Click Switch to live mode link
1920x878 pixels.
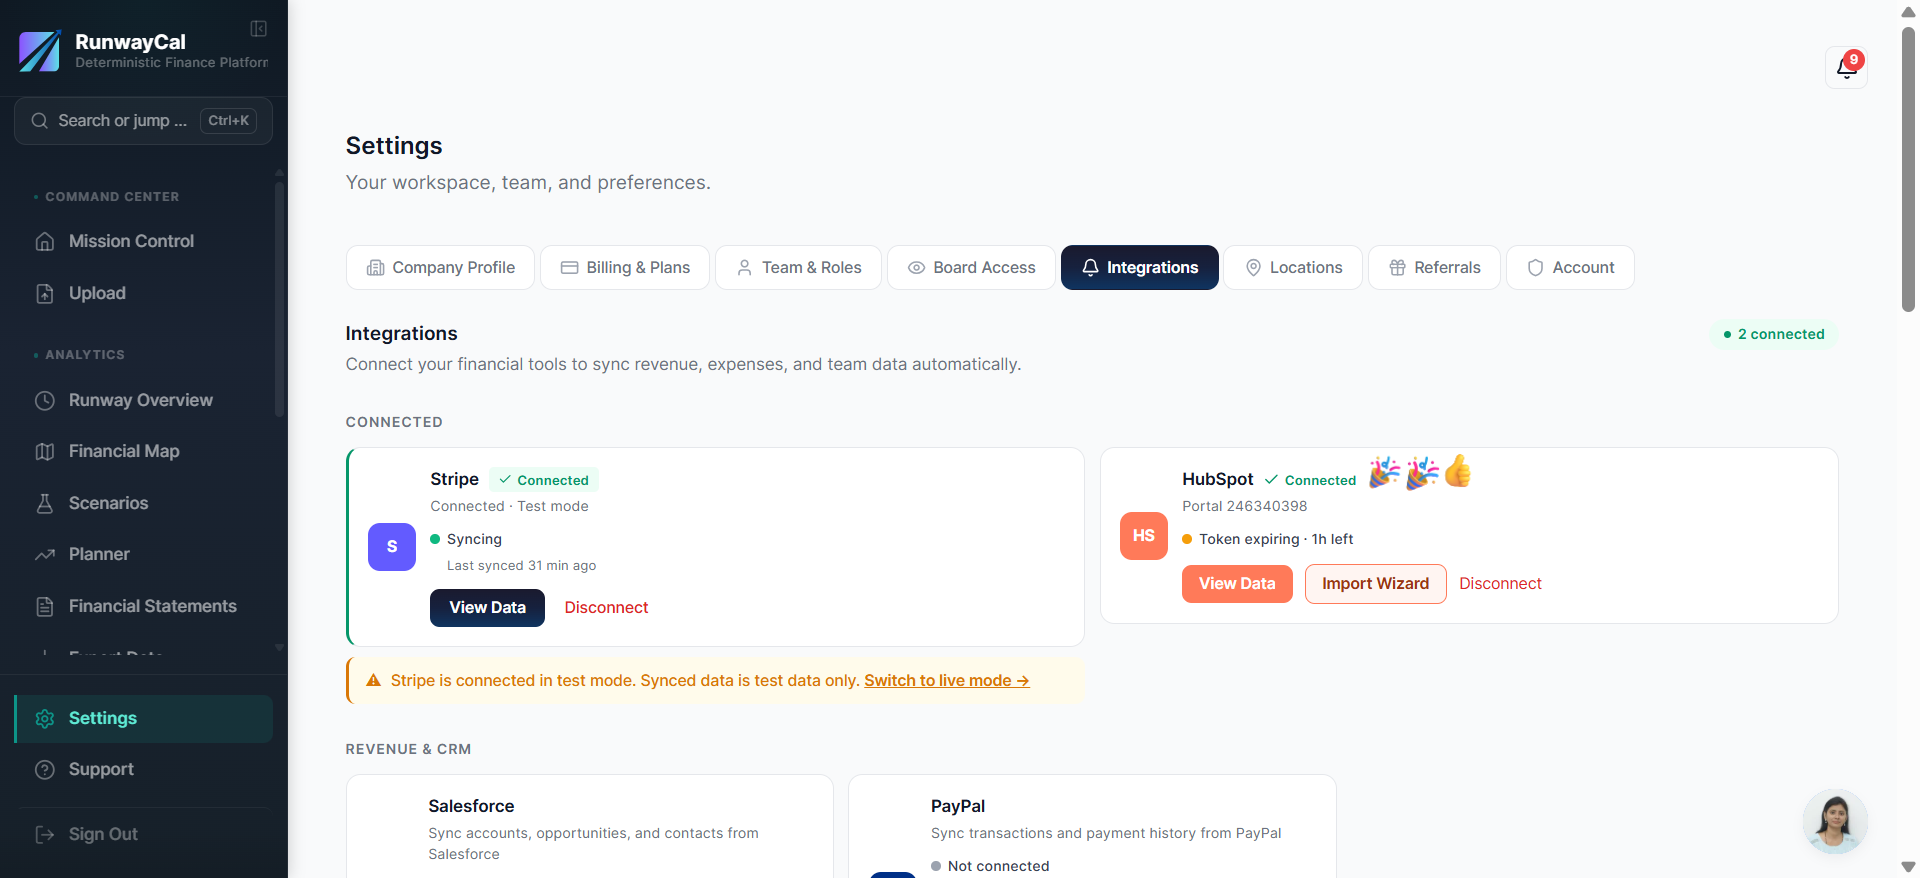[x=947, y=681]
